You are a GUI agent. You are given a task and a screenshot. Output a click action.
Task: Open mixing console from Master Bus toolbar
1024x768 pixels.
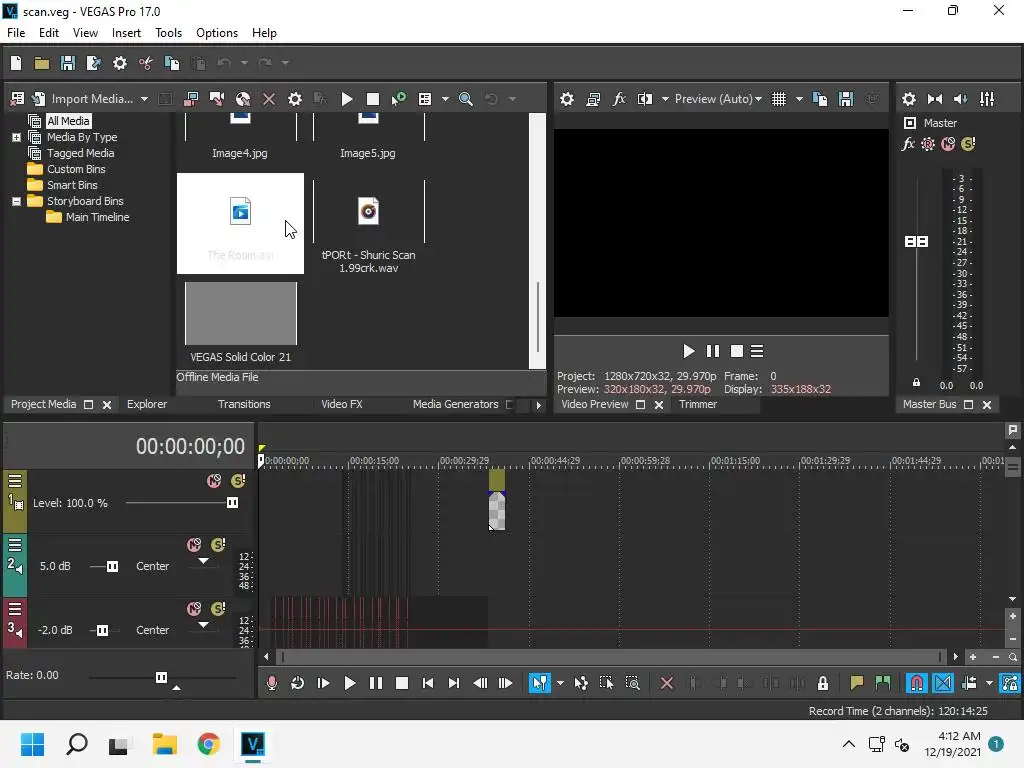(987, 99)
